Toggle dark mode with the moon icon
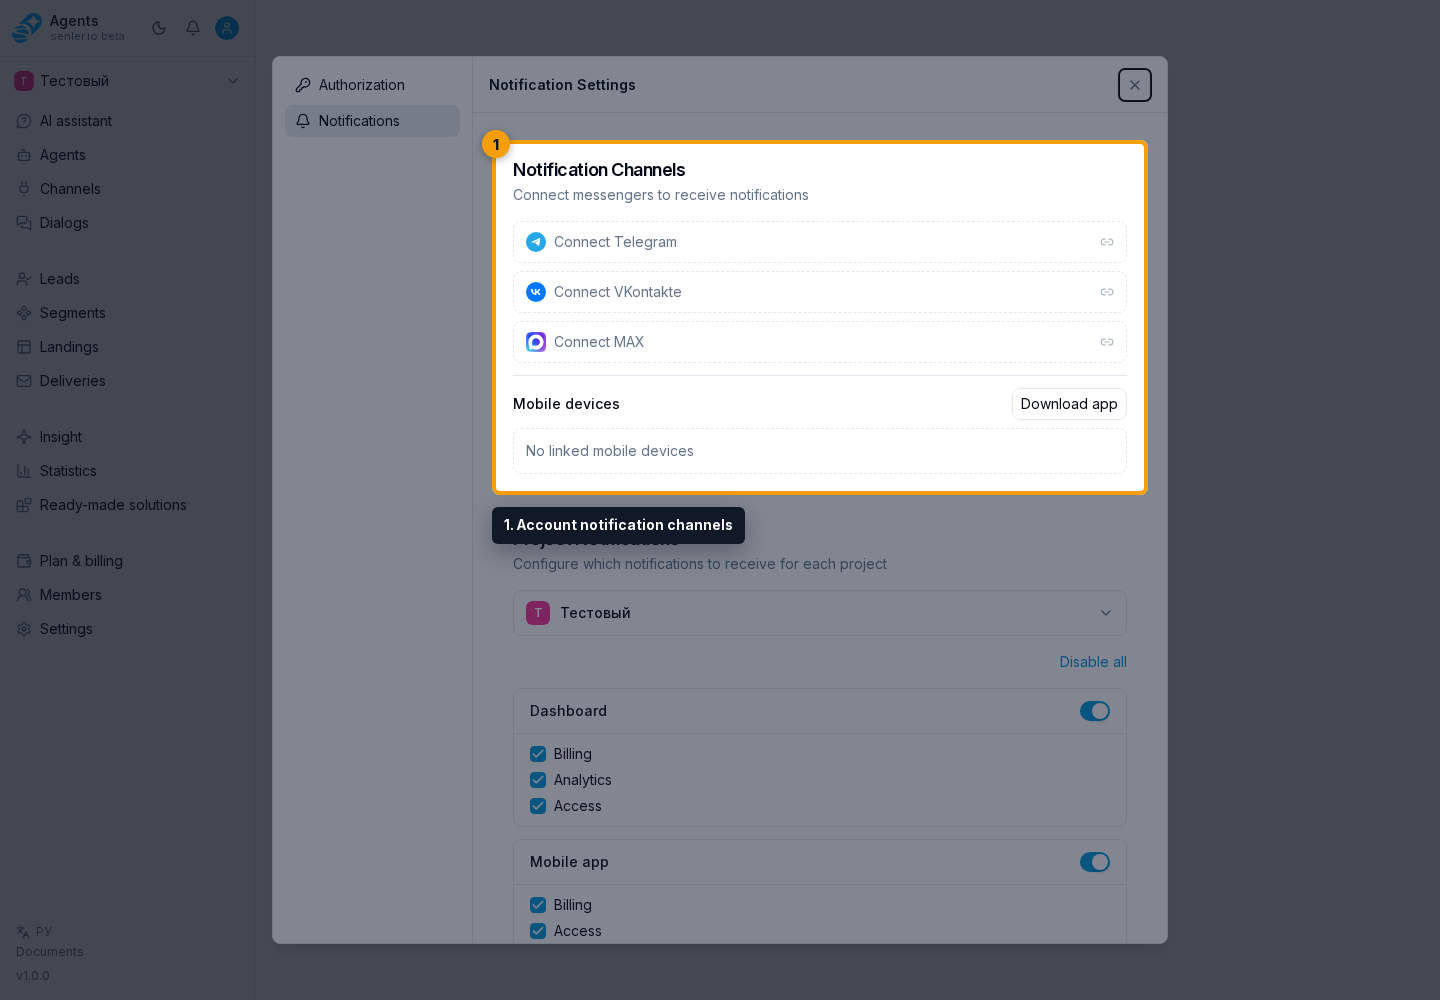This screenshot has height=1000, width=1440. (159, 28)
